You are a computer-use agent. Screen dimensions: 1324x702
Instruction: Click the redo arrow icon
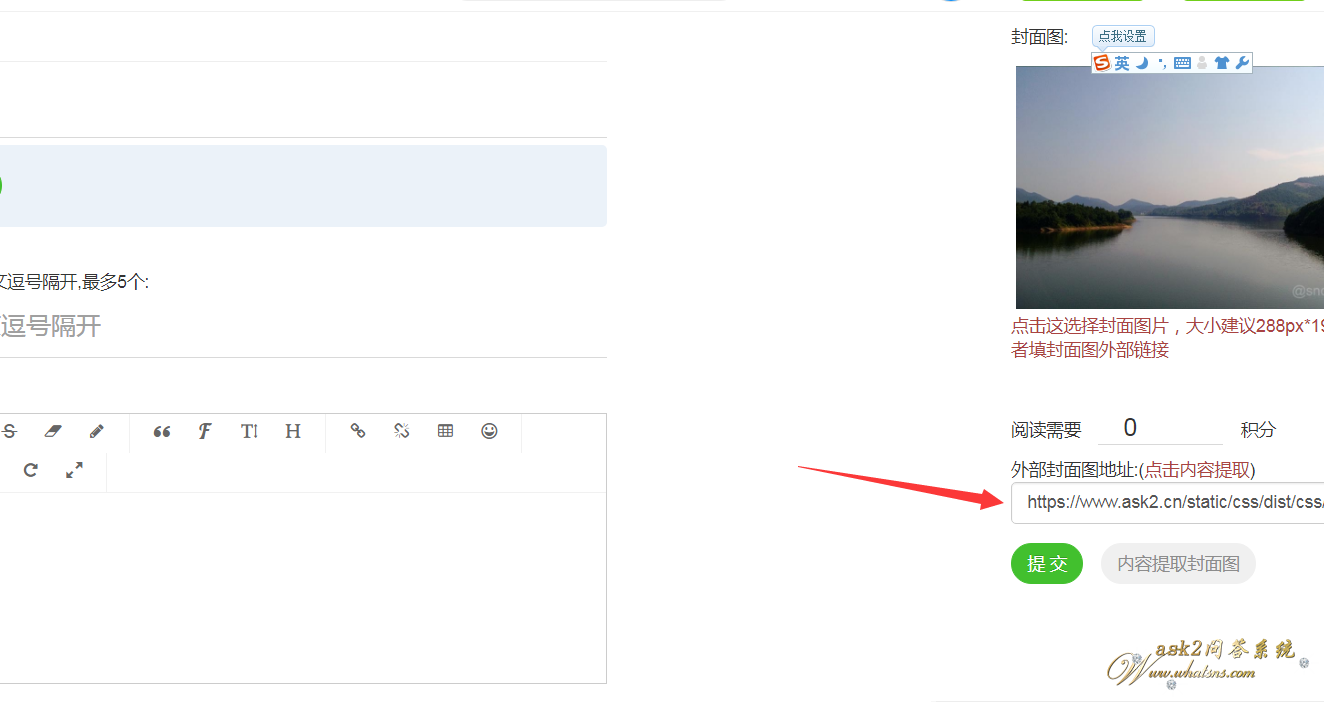pos(31,470)
